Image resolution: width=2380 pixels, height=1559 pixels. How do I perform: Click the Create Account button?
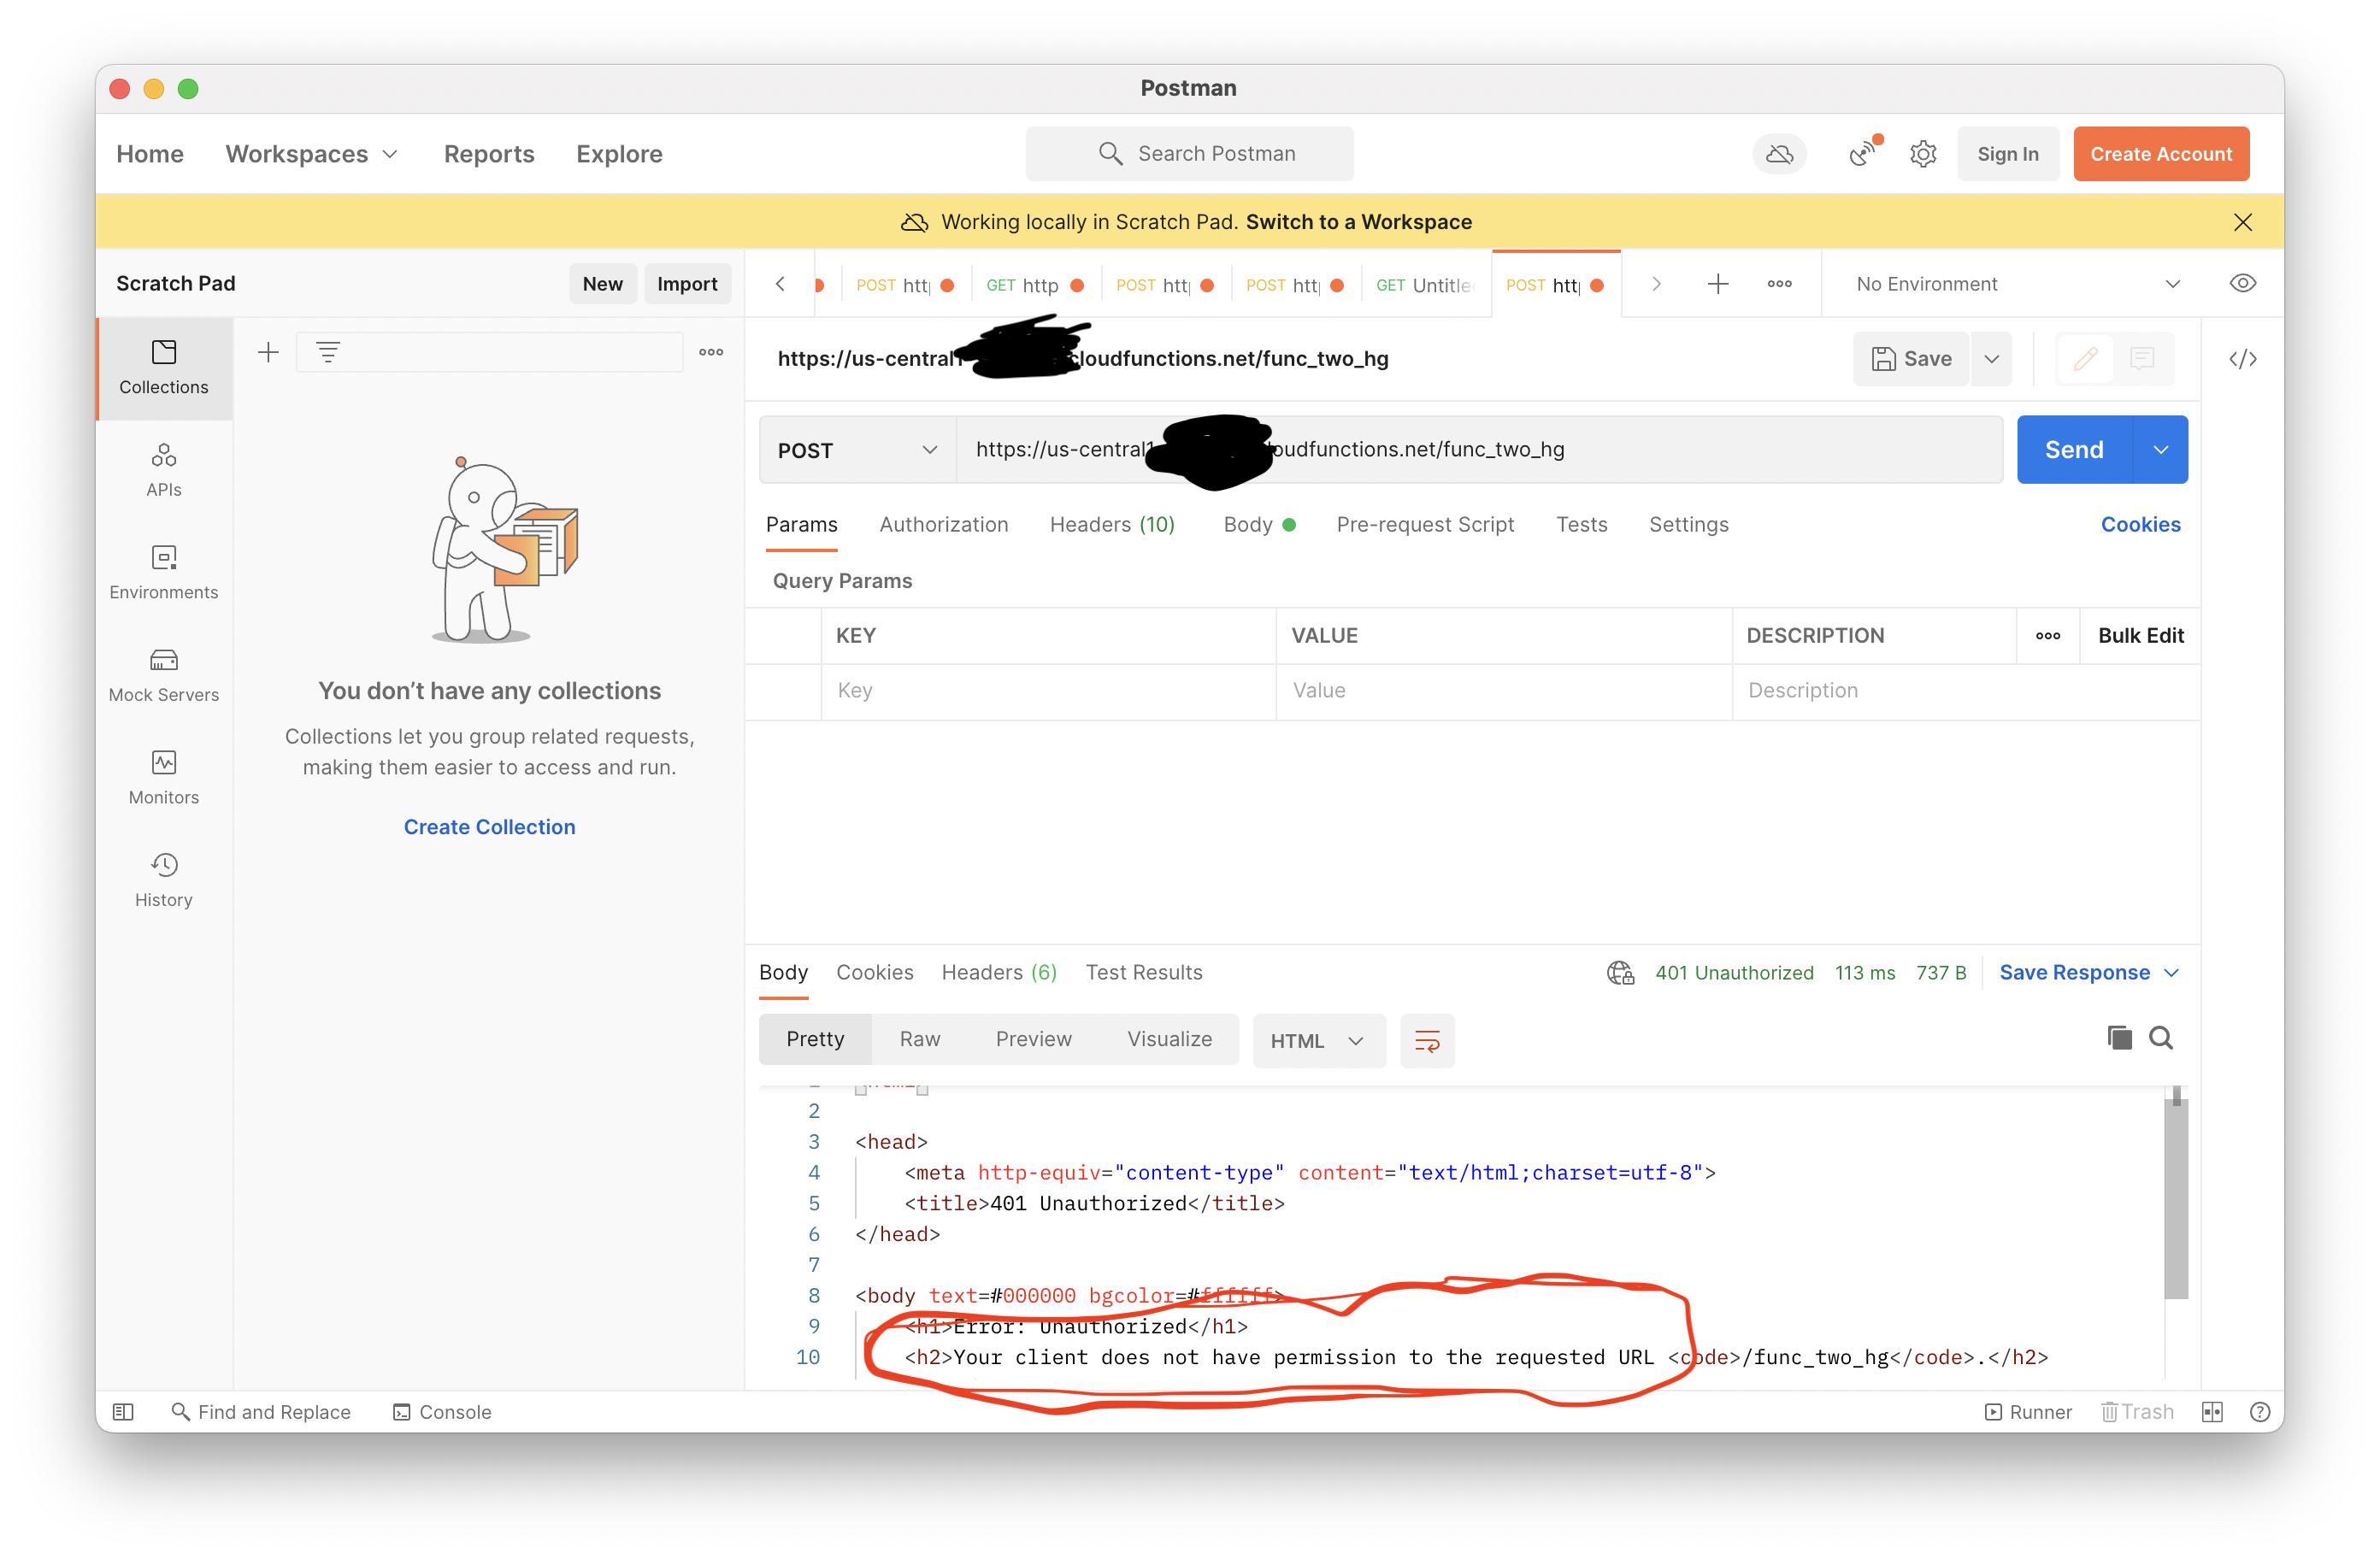coord(2160,154)
